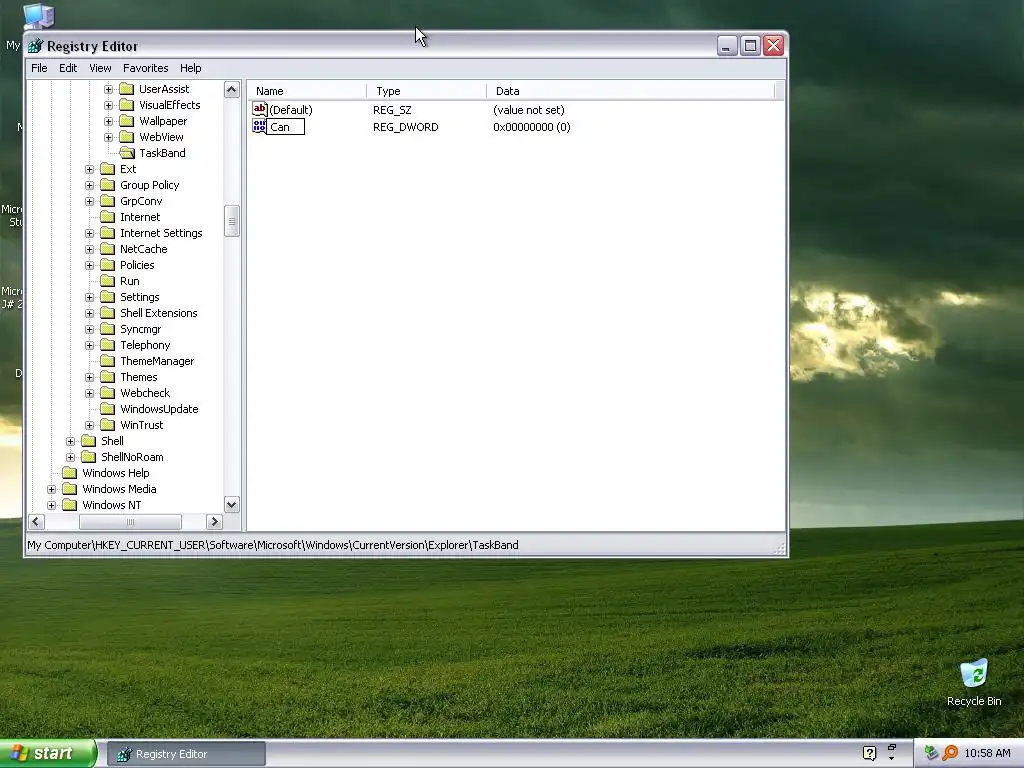Click the DWORD value icon beside Can
Viewport: 1024px width, 768px height.
coord(259,126)
